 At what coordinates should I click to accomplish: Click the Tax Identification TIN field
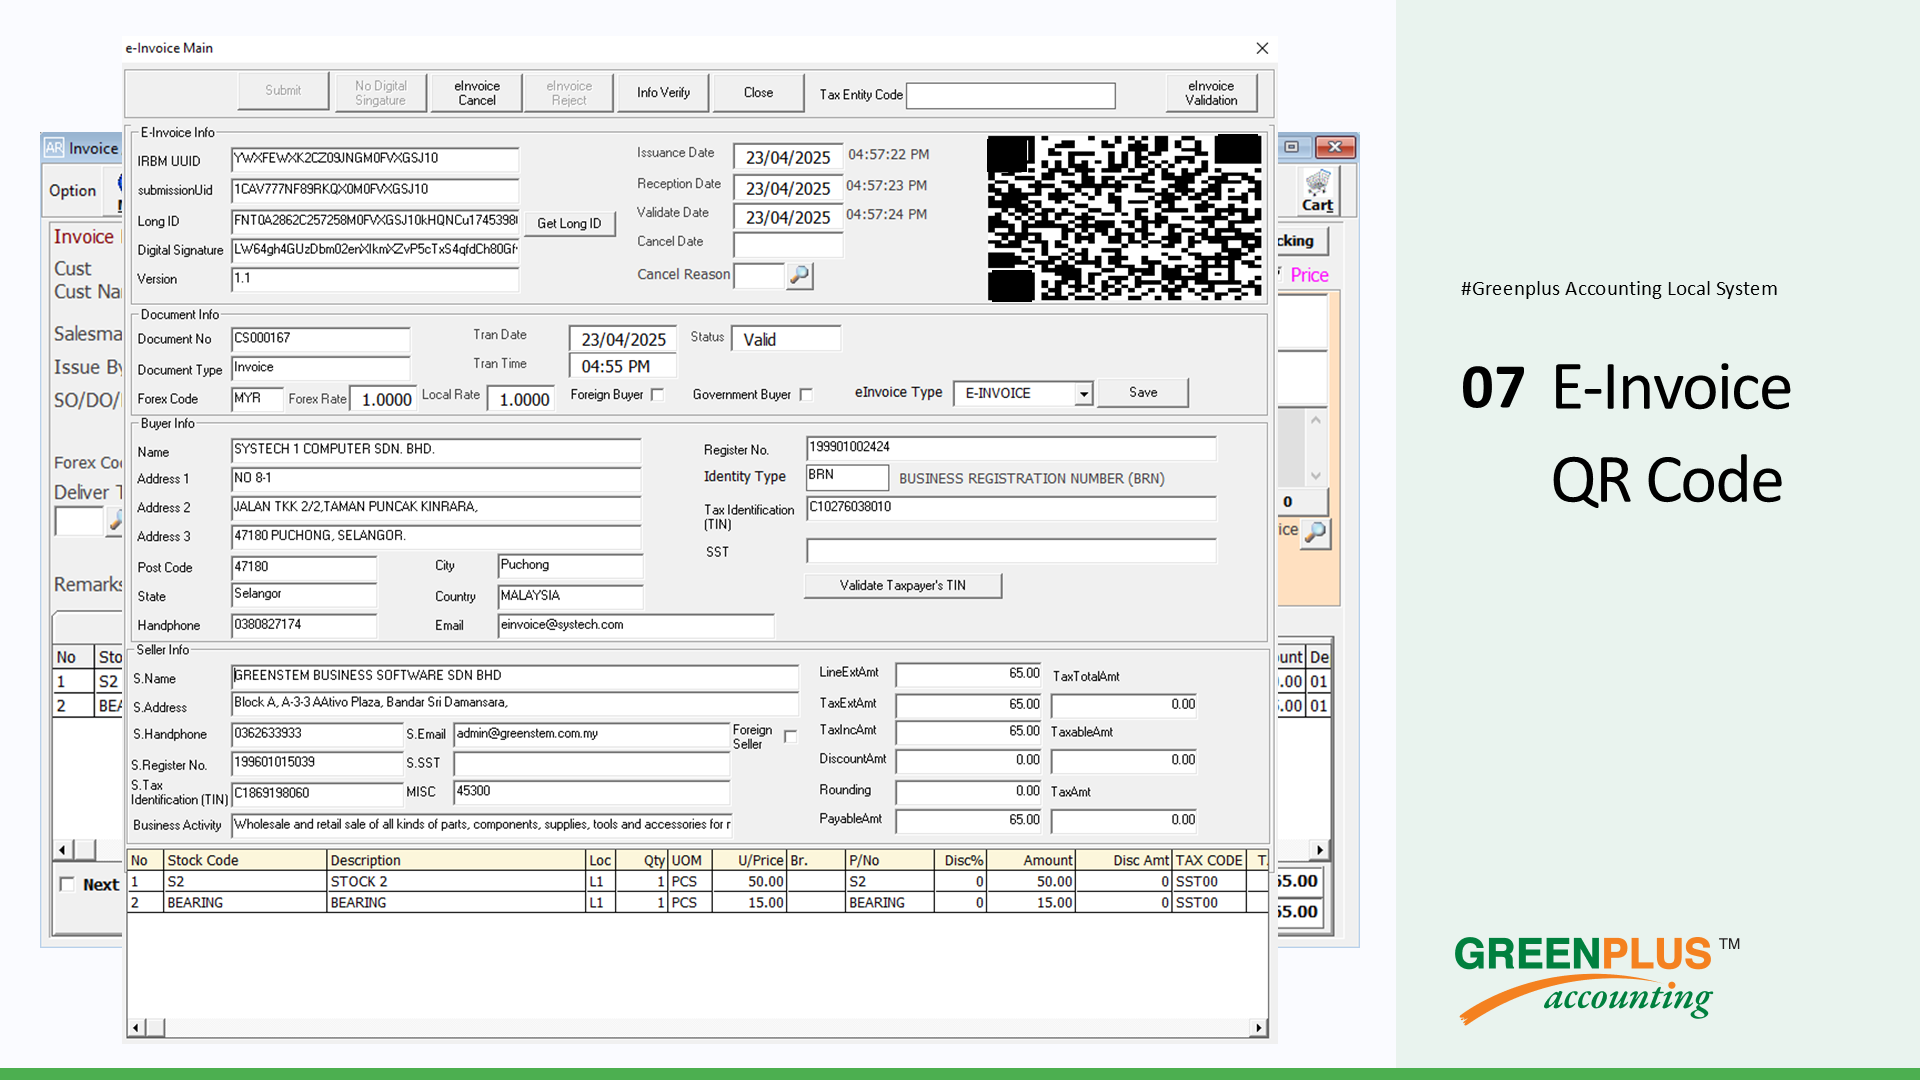coord(1010,508)
